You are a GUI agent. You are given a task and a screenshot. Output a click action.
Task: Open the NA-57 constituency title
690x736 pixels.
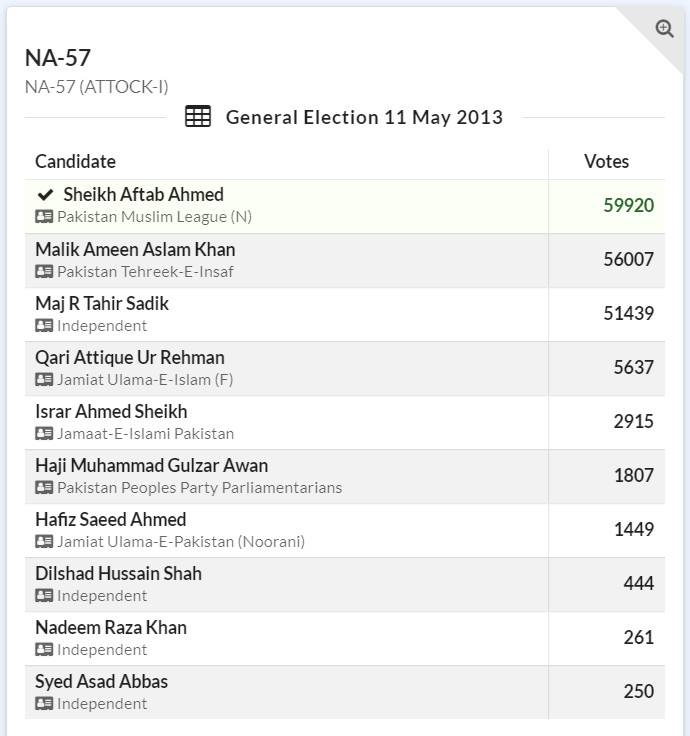[57, 58]
